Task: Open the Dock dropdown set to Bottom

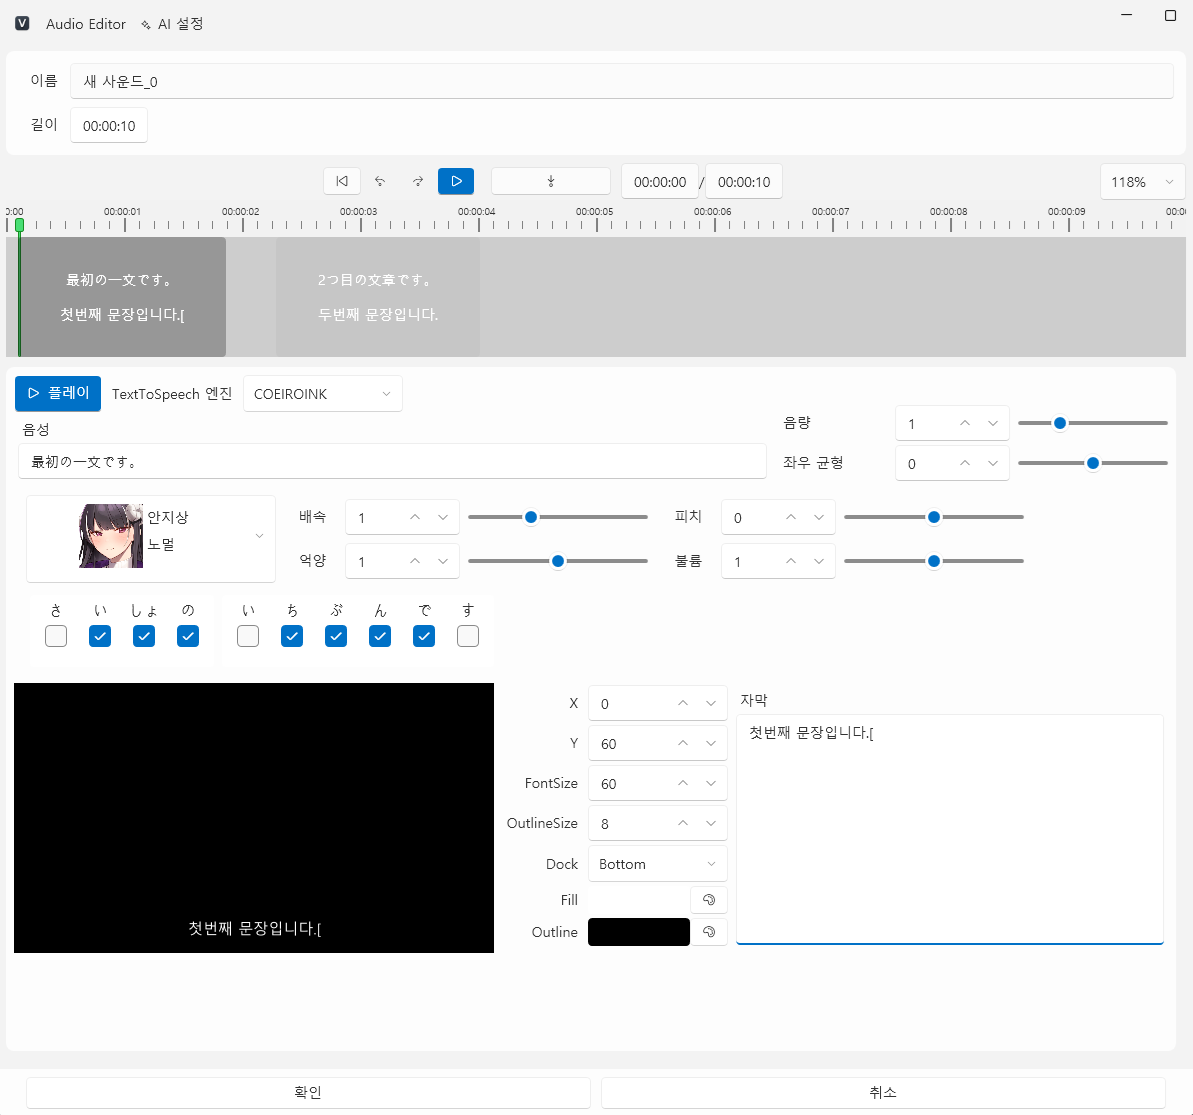Action: [x=657, y=863]
